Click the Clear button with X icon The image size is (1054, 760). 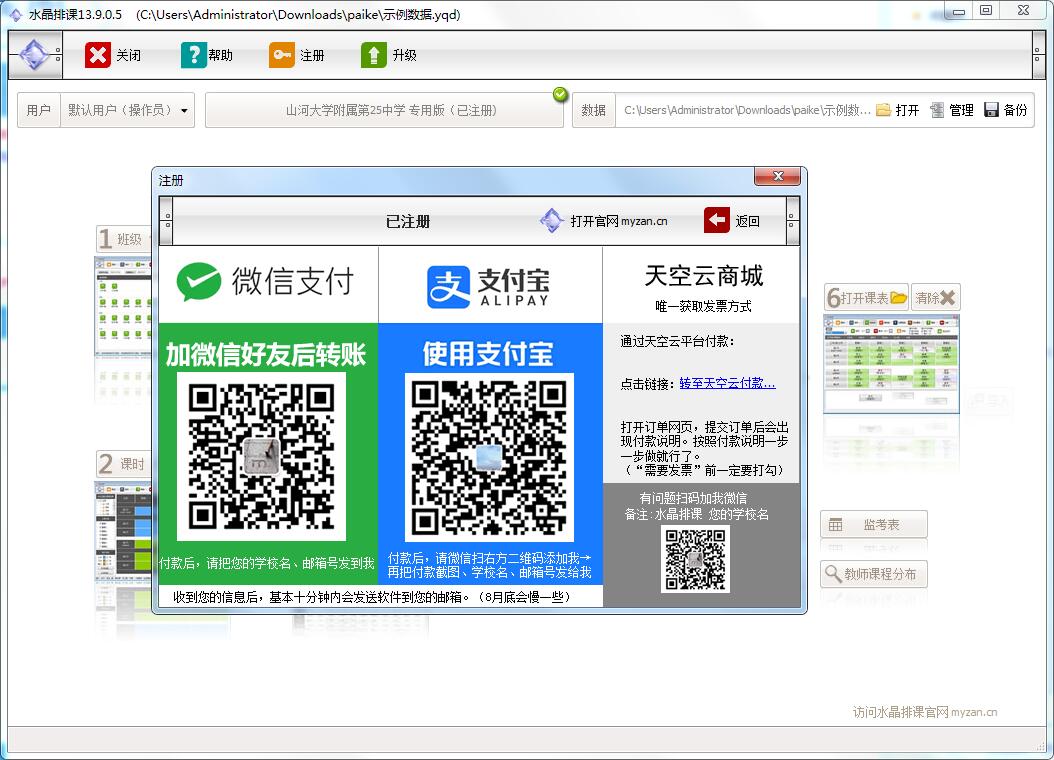pos(936,298)
